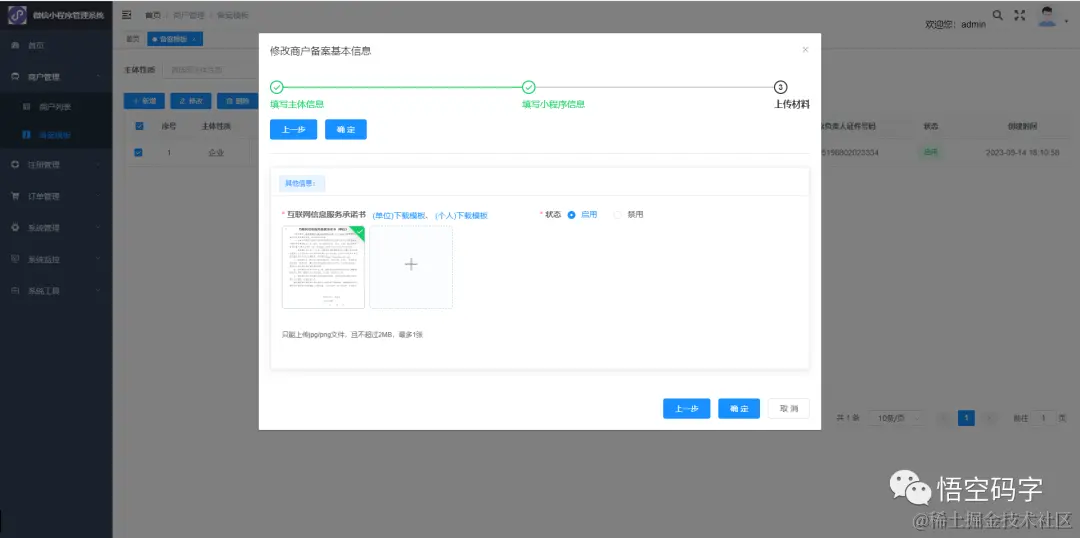Select the 启用 status radio button
This screenshot has height=538, width=1080.
click(x=571, y=215)
